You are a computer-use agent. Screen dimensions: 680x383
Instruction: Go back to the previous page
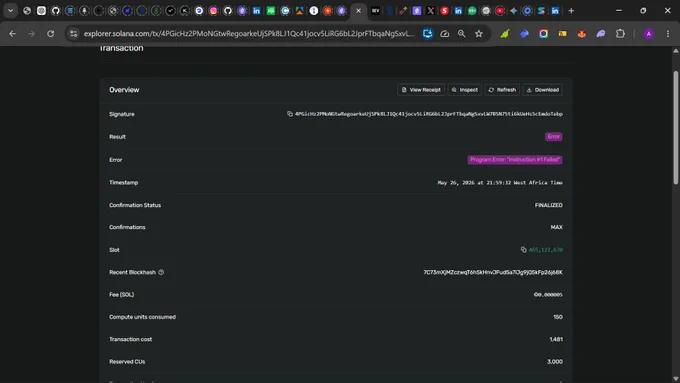point(12,33)
